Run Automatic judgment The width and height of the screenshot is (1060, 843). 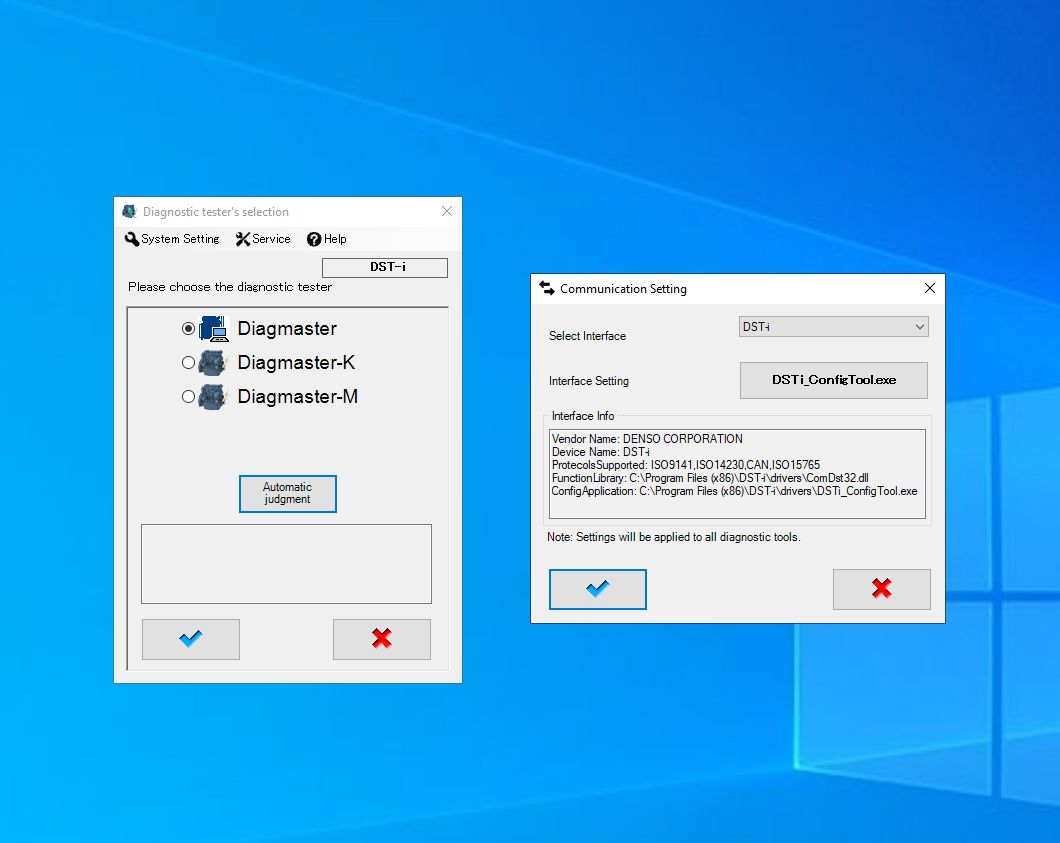click(x=287, y=493)
